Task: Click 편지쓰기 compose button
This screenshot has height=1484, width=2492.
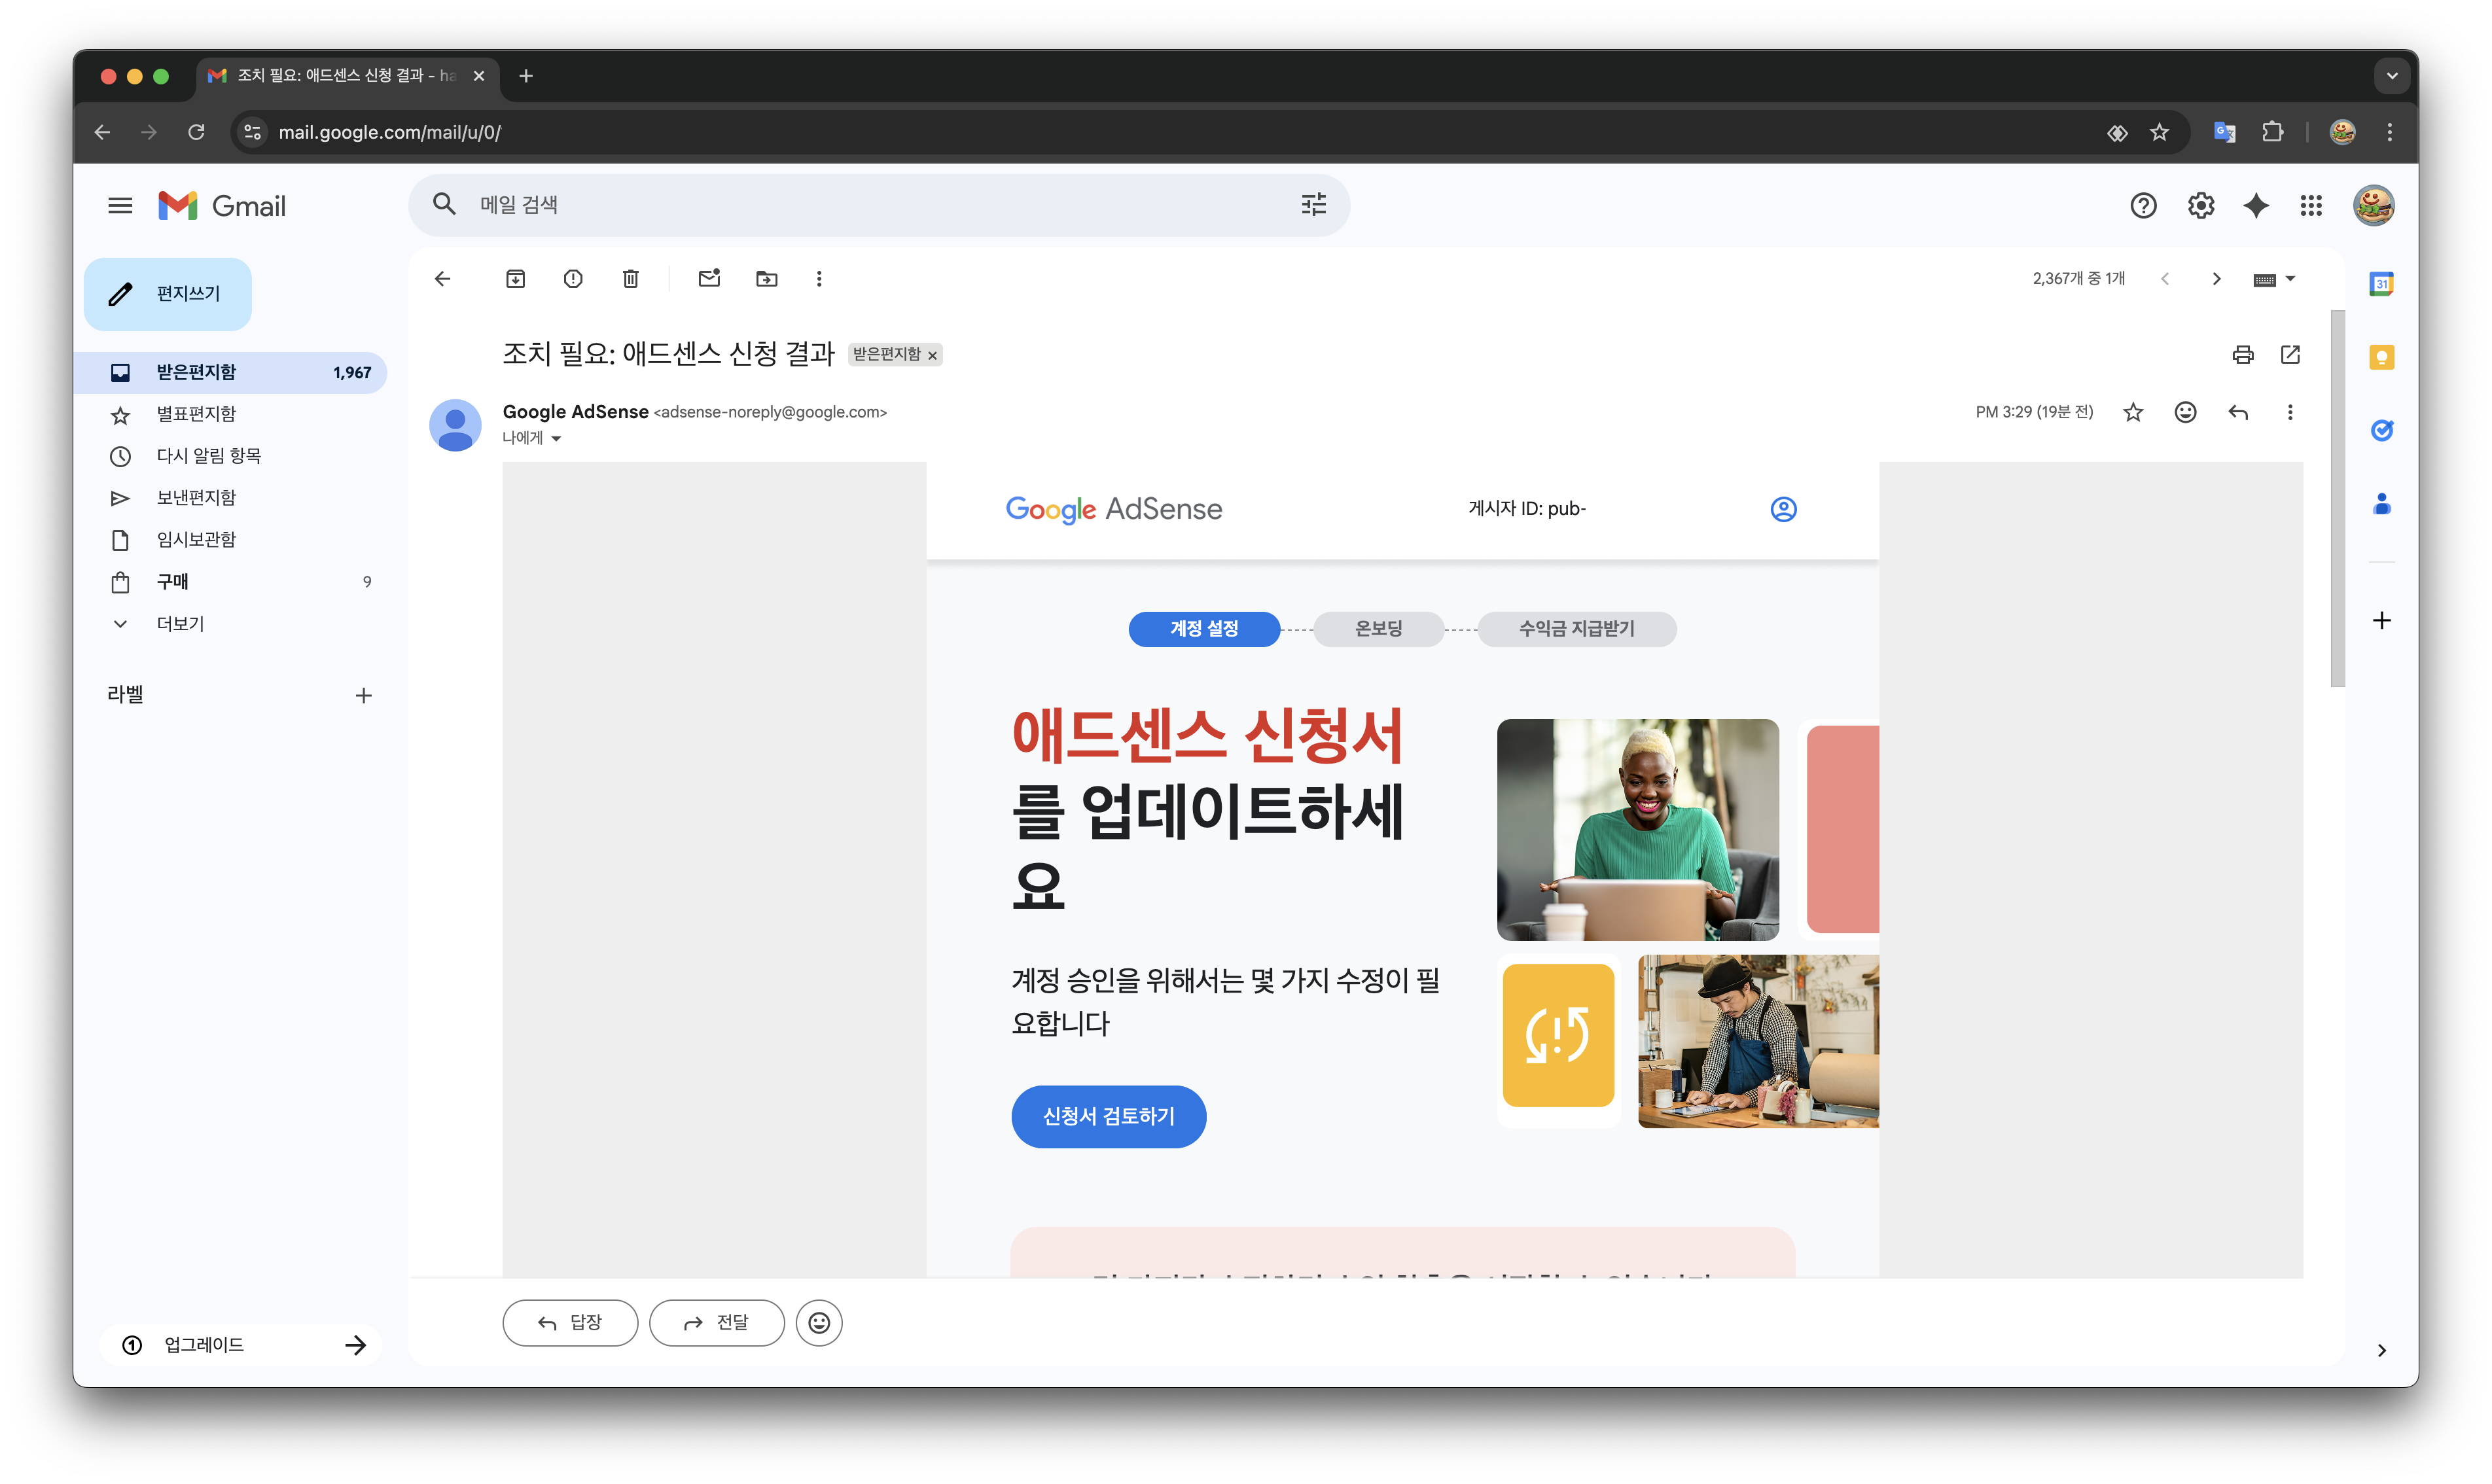Action: (167, 294)
